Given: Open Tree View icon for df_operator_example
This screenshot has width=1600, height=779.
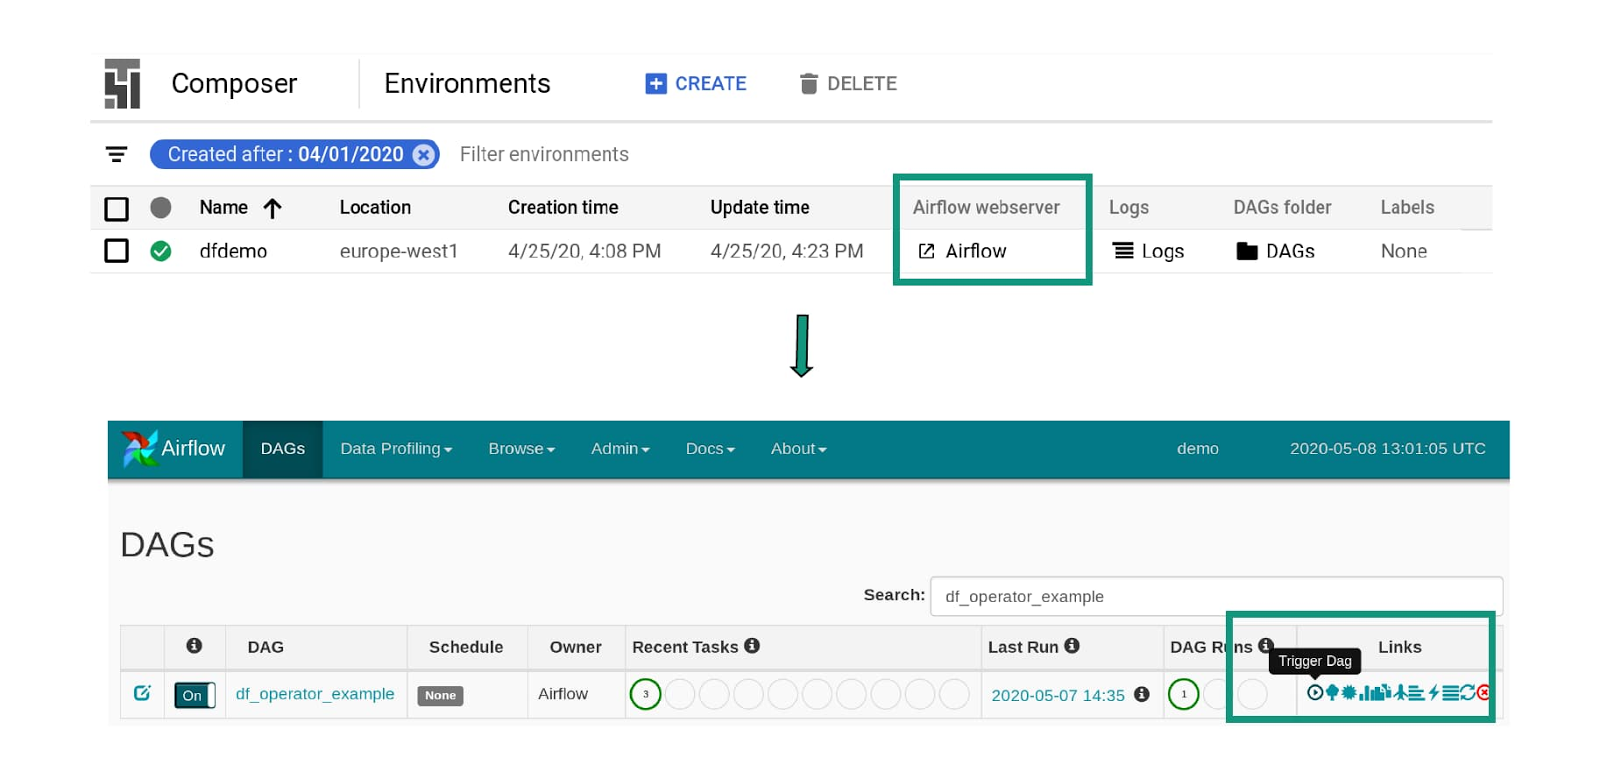Looking at the screenshot, I should coord(1332,692).
